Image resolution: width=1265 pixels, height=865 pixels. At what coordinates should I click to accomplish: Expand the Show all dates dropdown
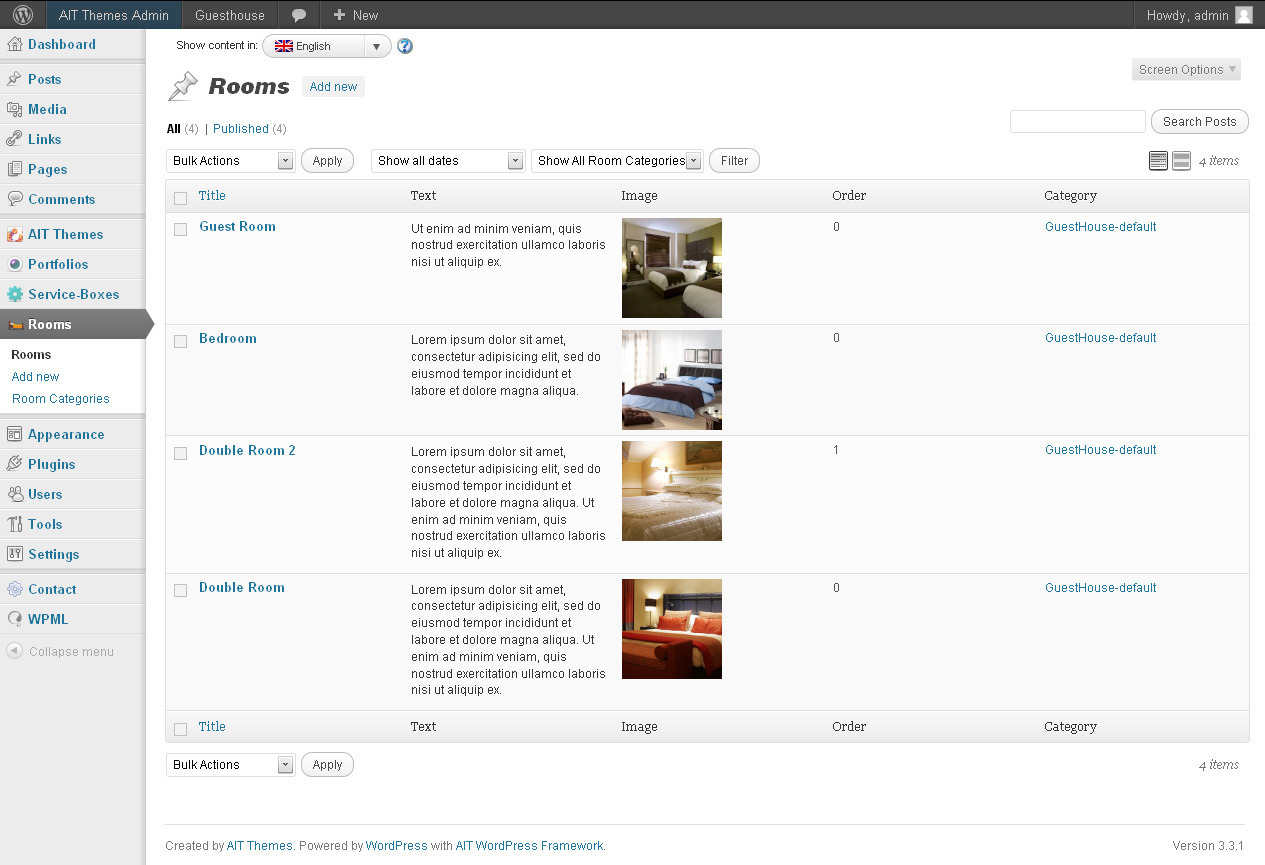(x=448, y=161)
